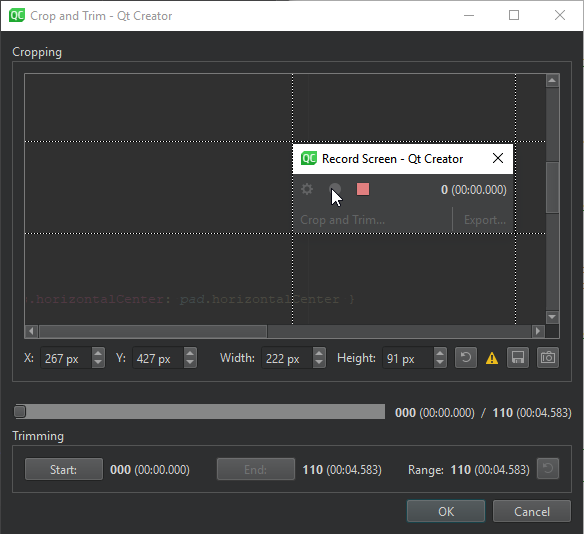
Task: Click the Start trimming button
Action: tap(64, 469)
